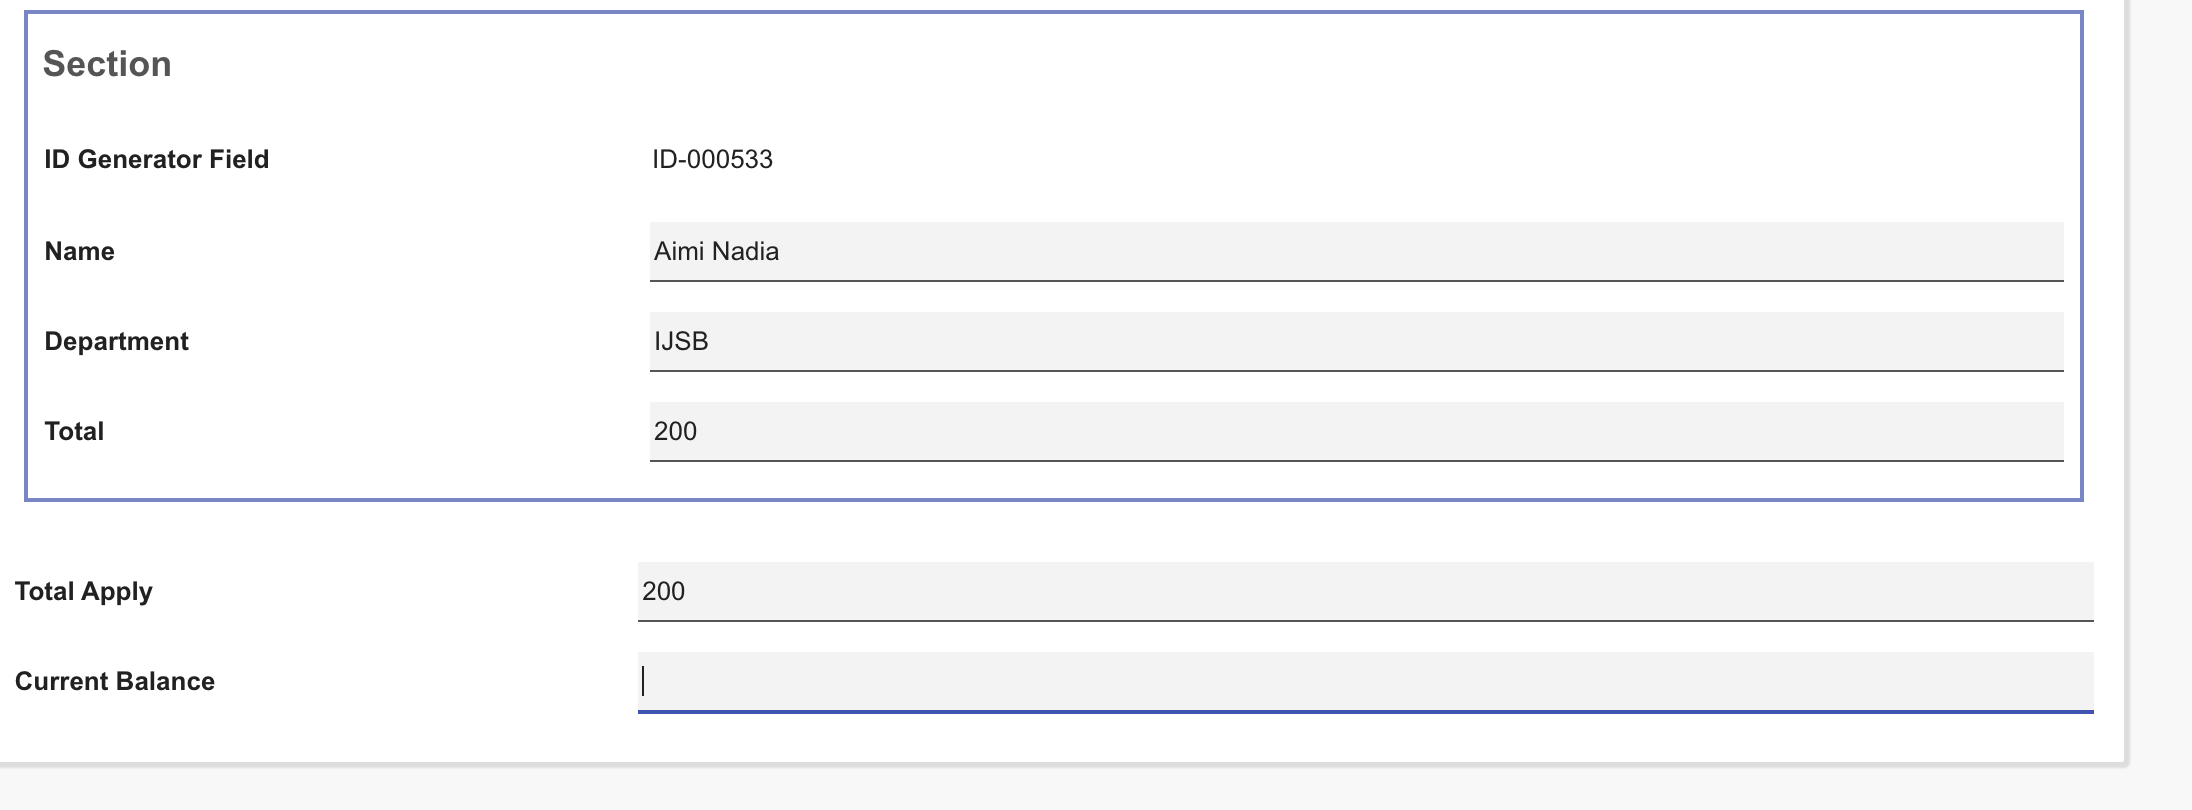Click on the "IJSB" department text
The image size is (2192, 810).
click(x=681, y=341)
